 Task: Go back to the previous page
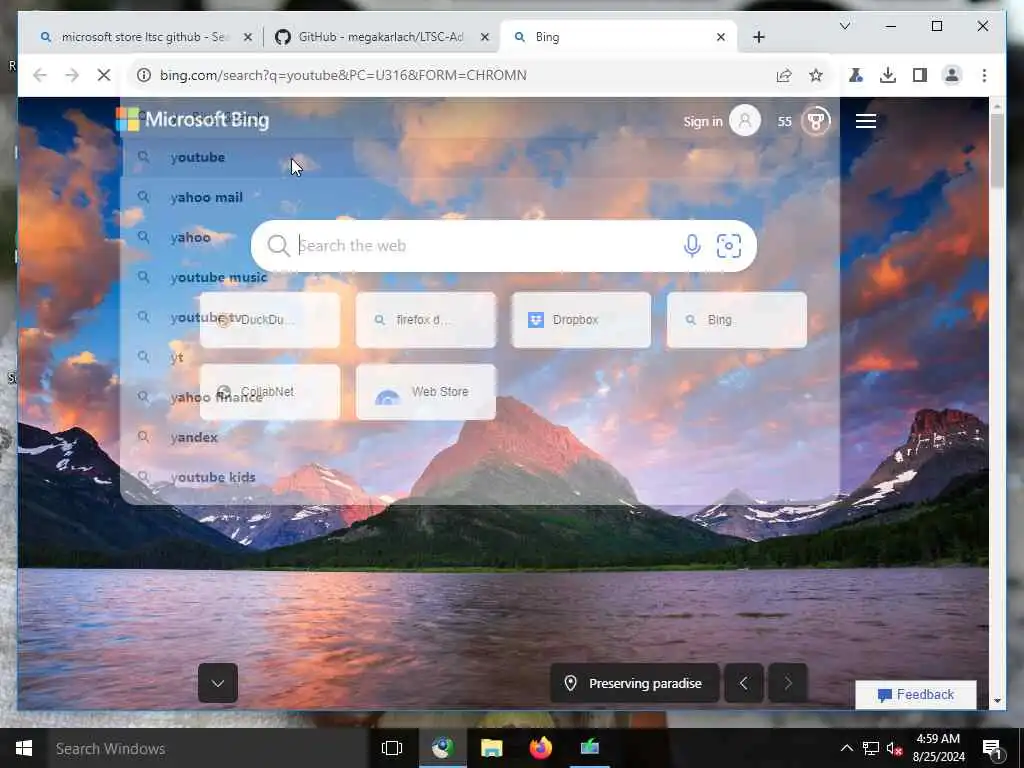[40, 75]
